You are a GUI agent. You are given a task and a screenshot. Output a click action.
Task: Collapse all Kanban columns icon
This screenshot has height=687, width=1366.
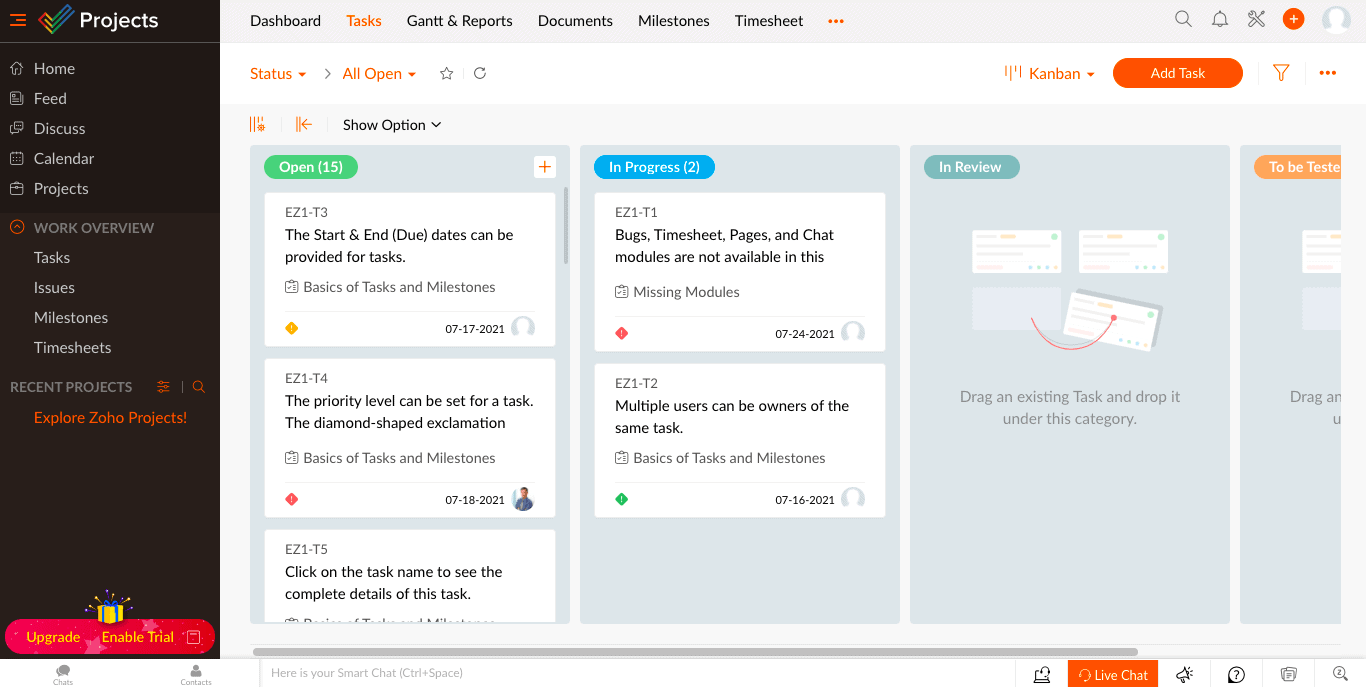304,124
